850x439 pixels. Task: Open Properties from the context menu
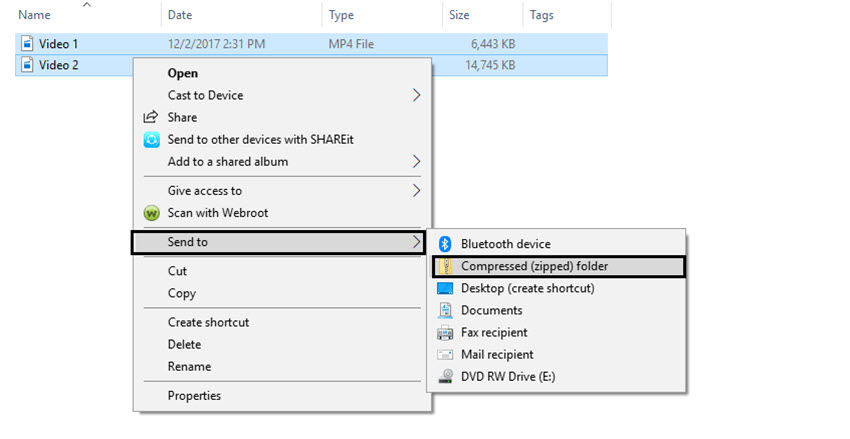282,396
